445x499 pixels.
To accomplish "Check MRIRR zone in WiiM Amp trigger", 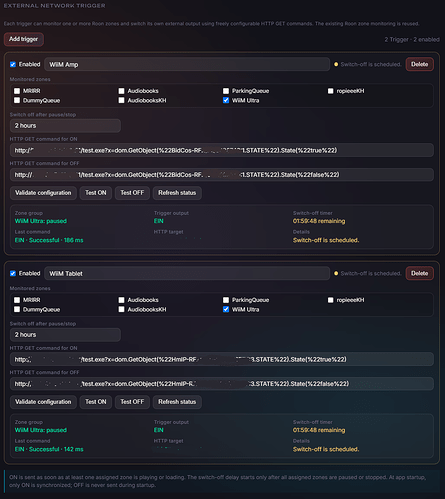I will click(x=17, y=91).
